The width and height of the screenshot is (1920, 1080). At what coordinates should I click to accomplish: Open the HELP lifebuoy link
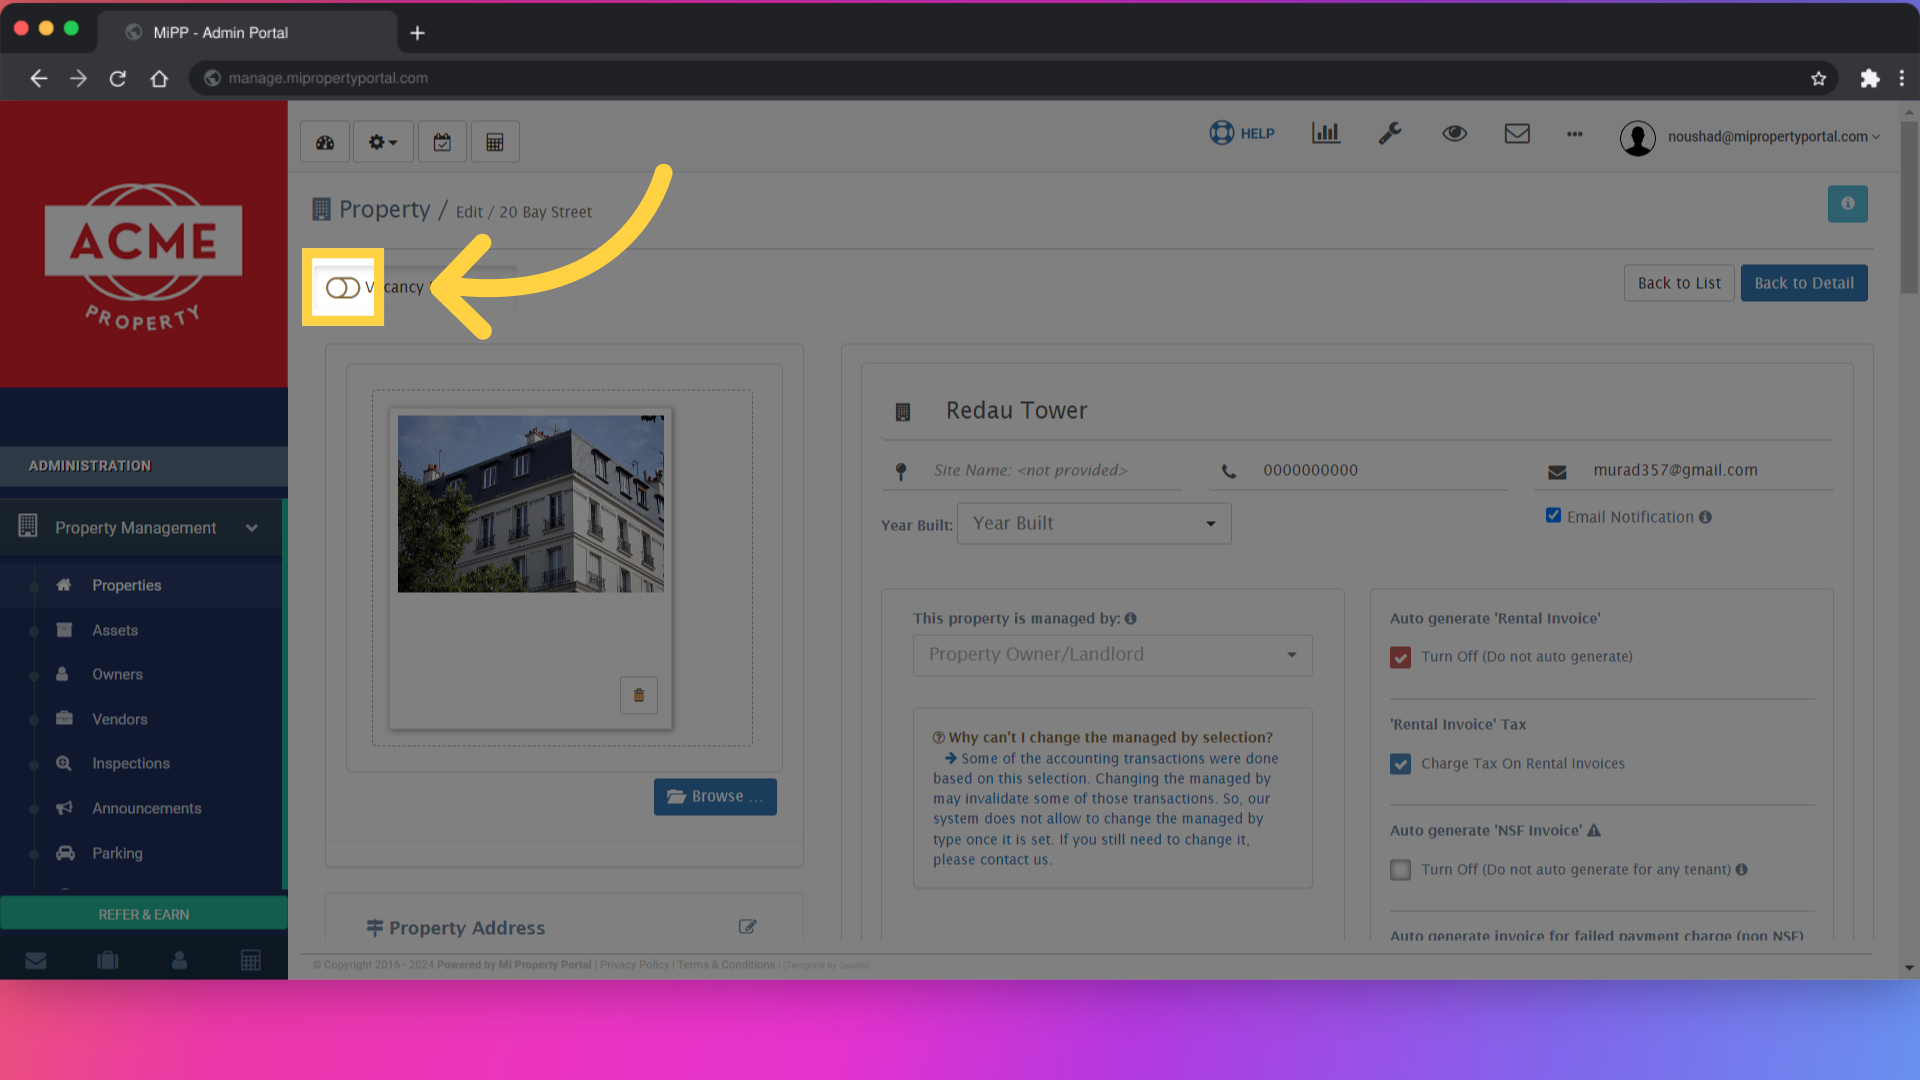(x=1242, y=133)
